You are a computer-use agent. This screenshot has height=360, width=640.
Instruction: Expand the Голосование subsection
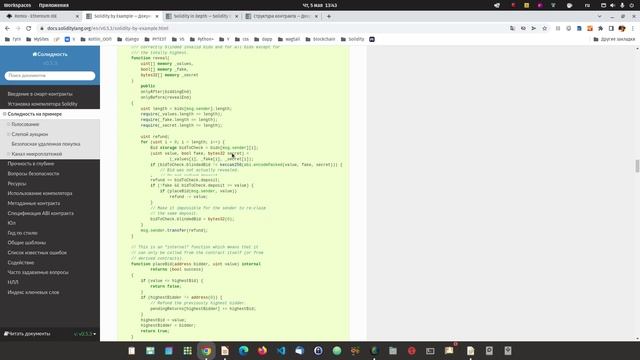coord(9,124)
